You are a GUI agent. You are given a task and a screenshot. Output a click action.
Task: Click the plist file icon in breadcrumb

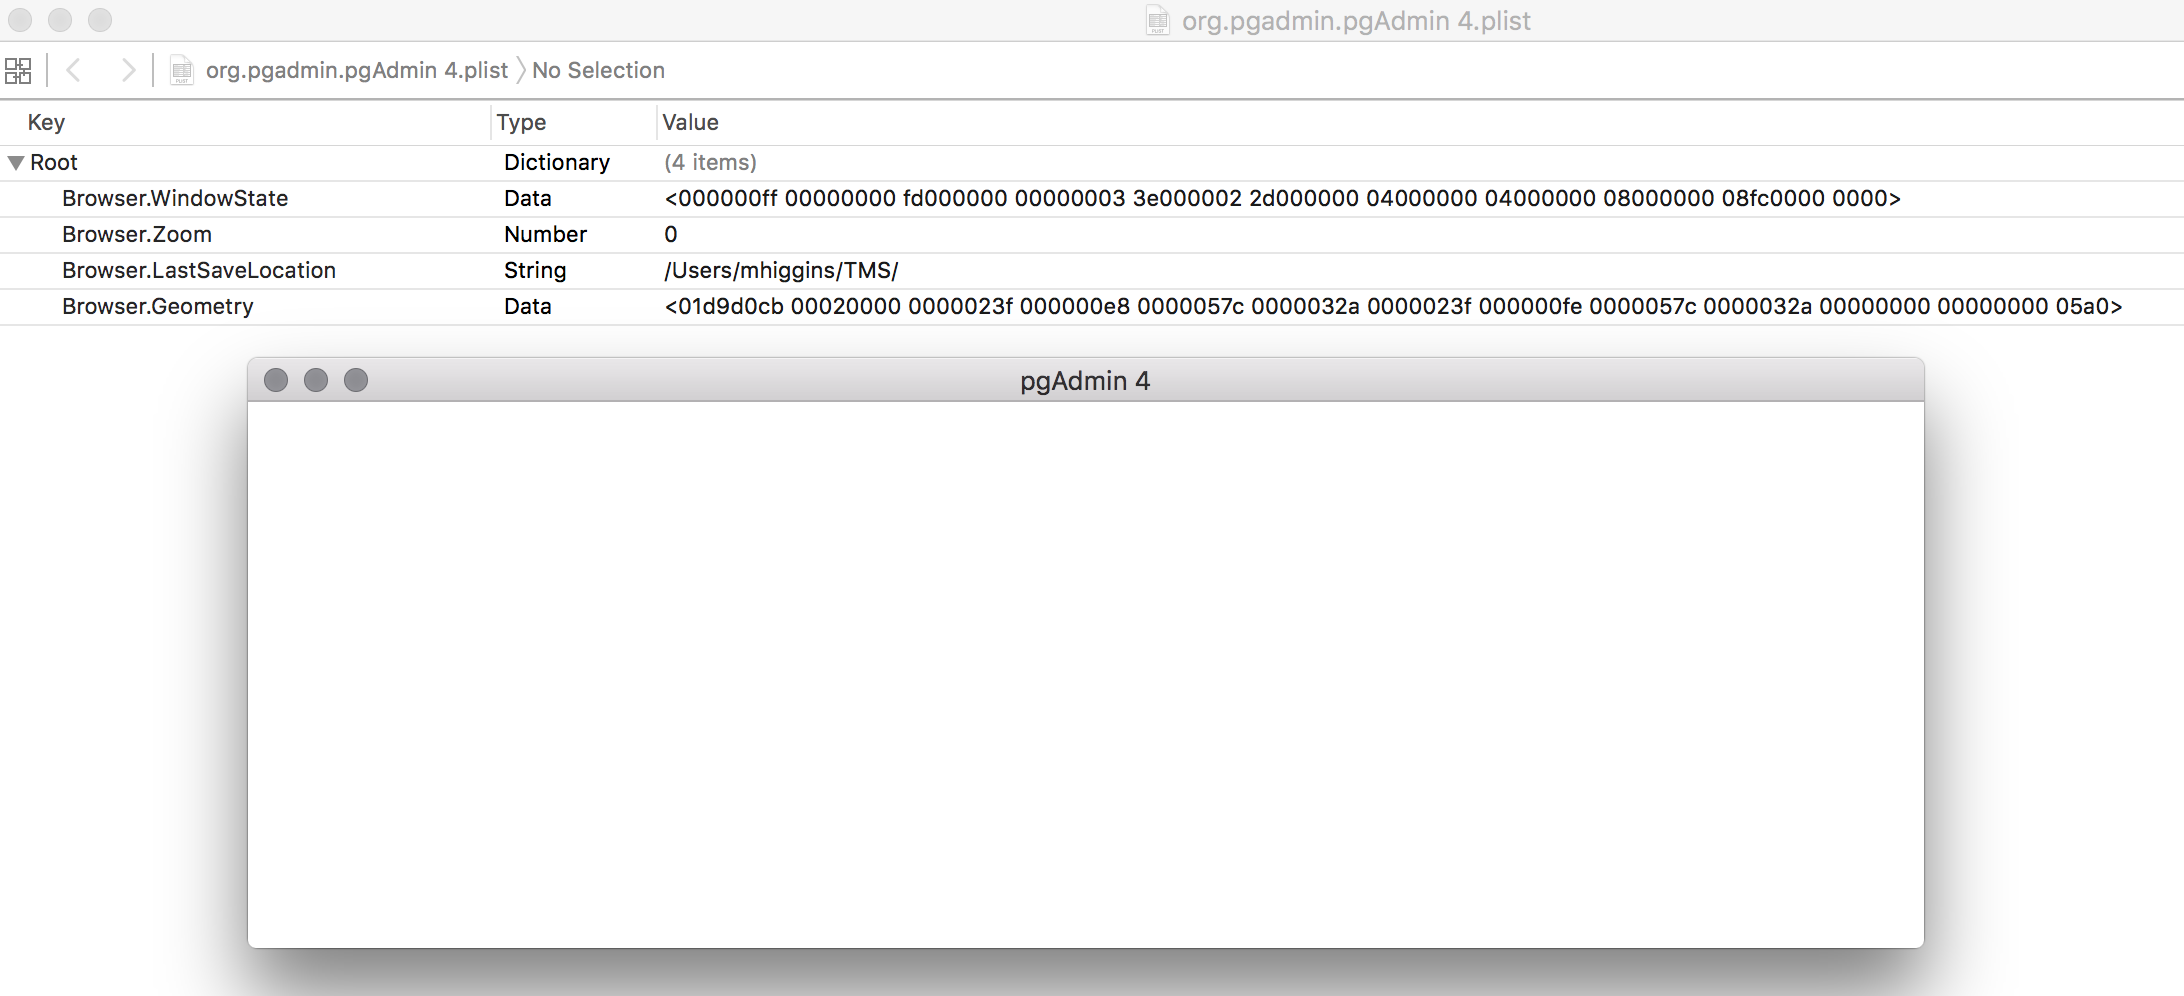pyautogui.click(x=181, y=70)
